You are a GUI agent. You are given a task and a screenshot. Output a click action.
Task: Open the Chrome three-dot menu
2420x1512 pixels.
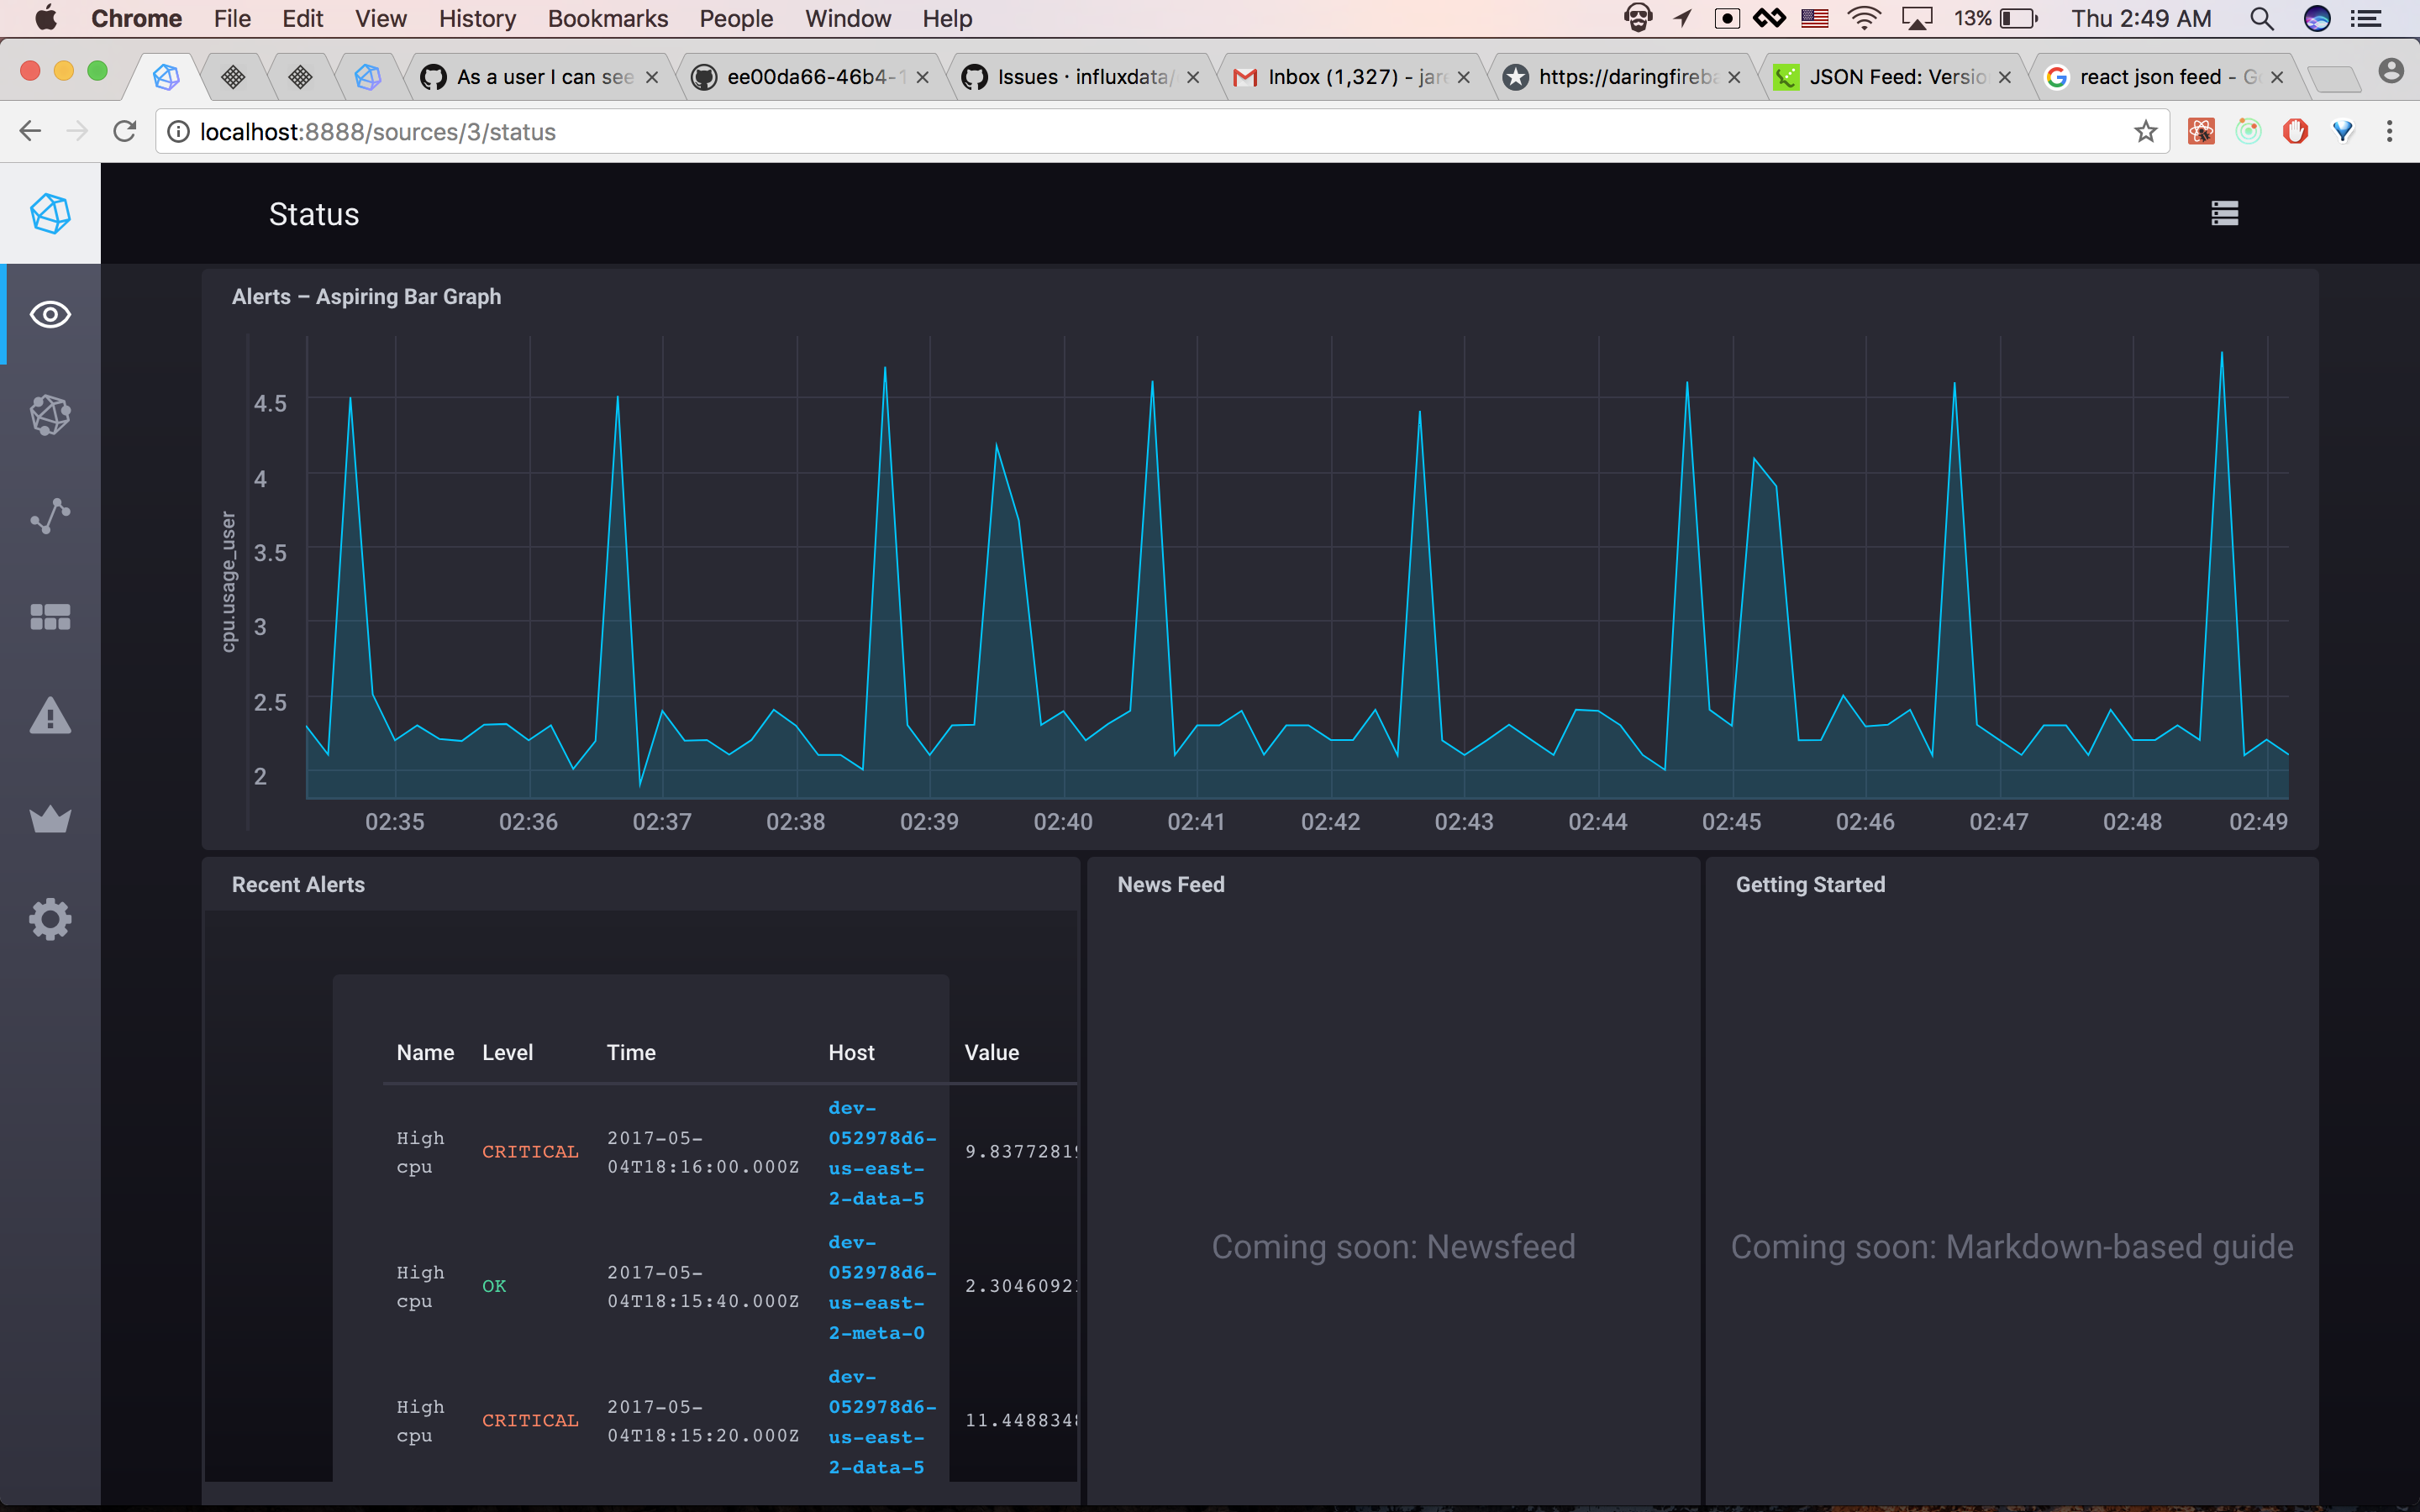point(2390,131)
